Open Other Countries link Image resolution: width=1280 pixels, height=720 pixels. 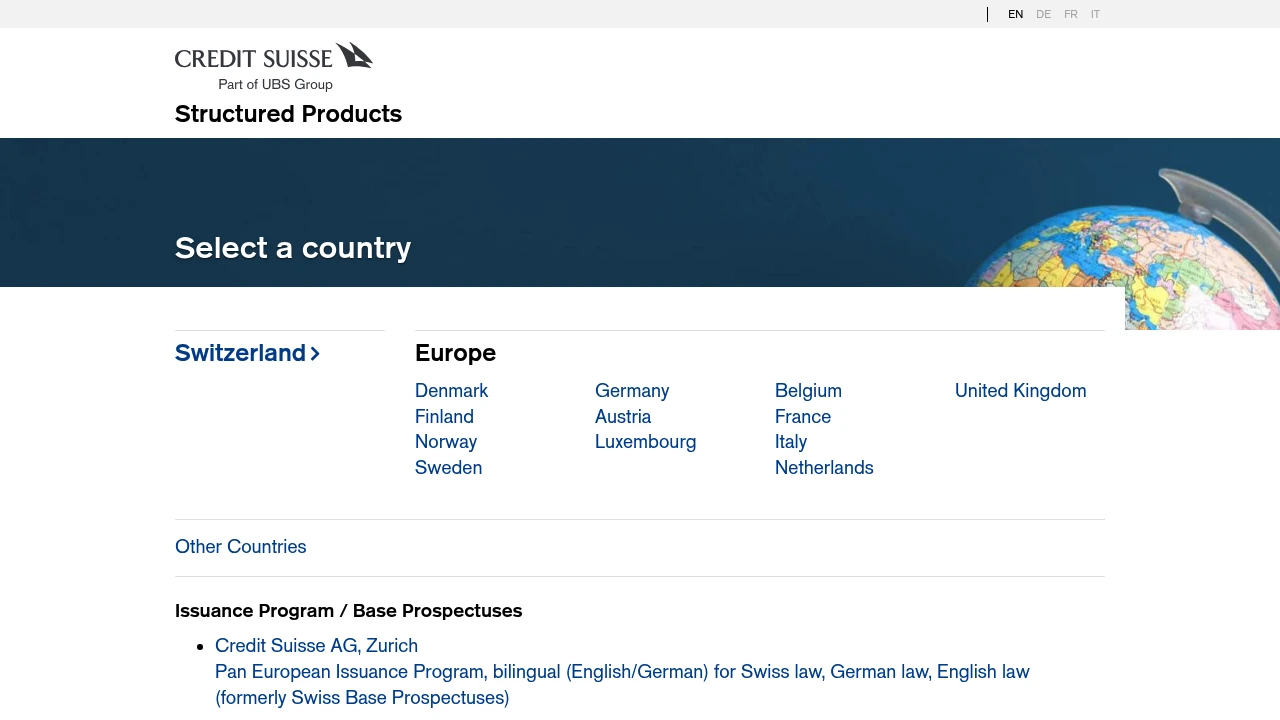click(x=241, y=547)
